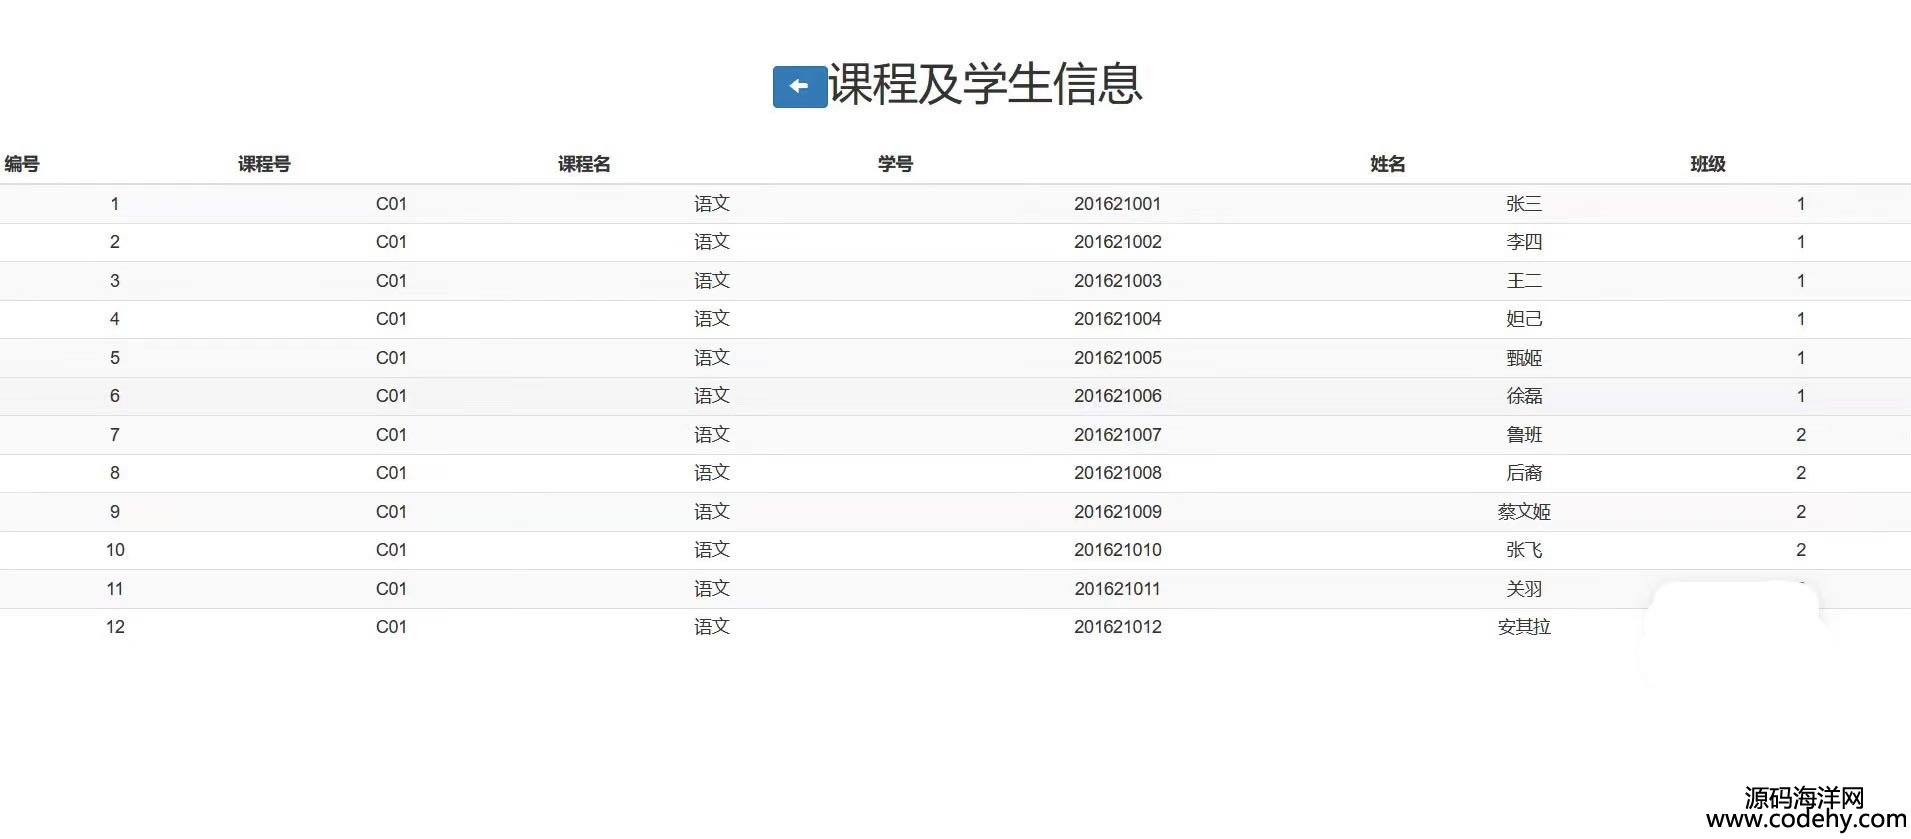Screen dimensions: 1911x839
Task: Click the 课程号 column header
Action: pyautogui.click(x=264, y=164)
